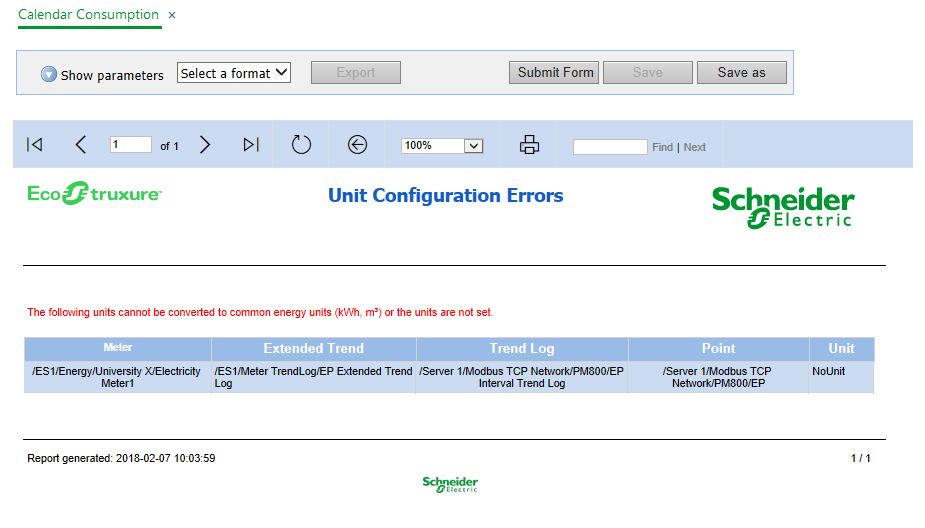Click the EcoStruxure logo
The width and height of the screenshot is (925, 528).
94,194
